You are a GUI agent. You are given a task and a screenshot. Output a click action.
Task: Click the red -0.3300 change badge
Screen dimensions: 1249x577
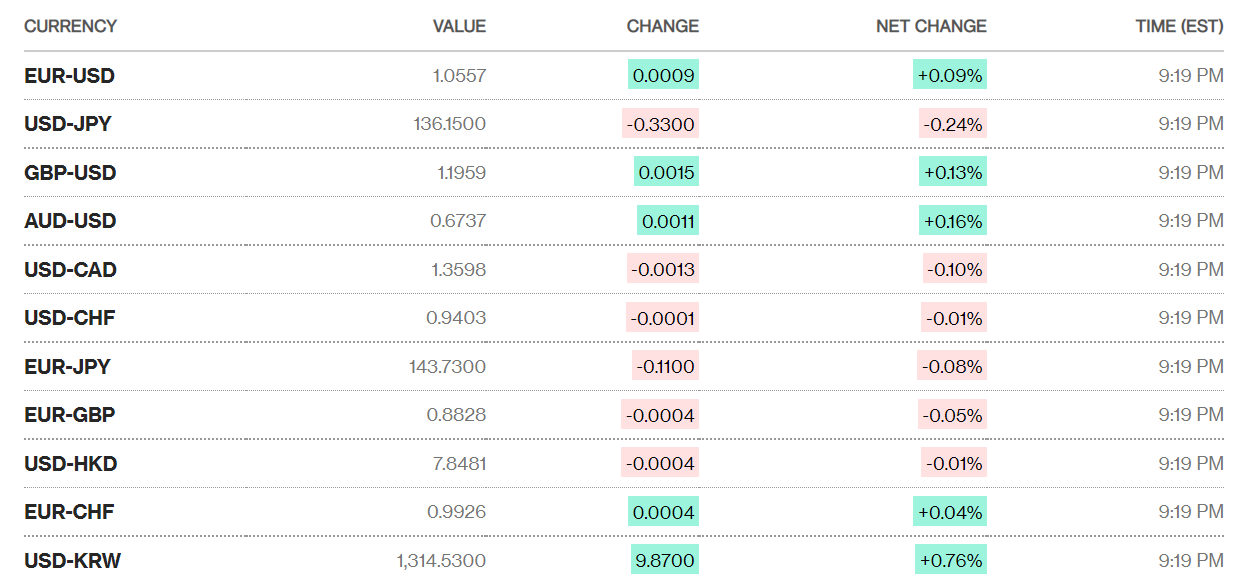(x=660, y=124)
